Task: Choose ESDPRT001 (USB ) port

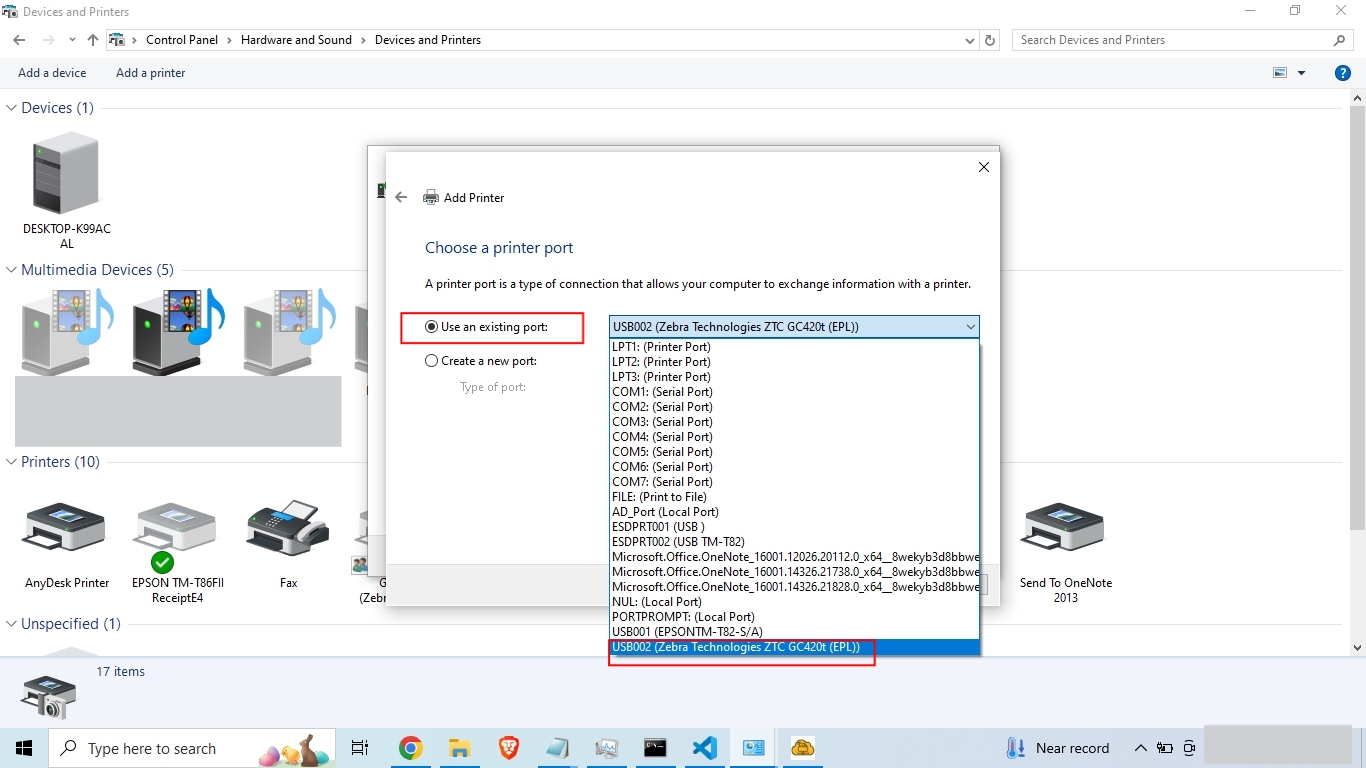Action: click(794, 527)
